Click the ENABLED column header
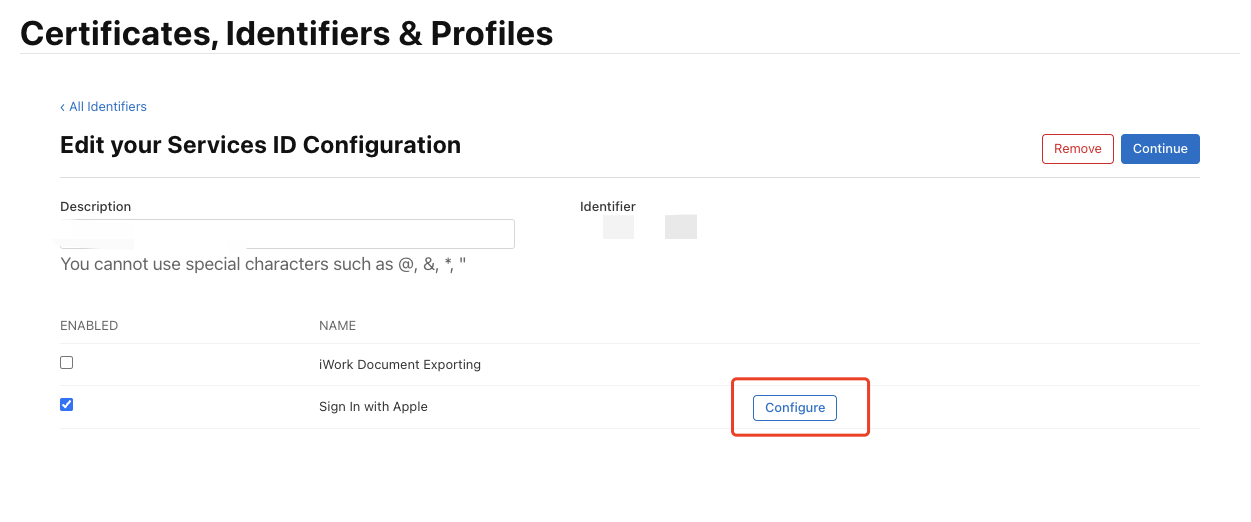 point(89,326)
